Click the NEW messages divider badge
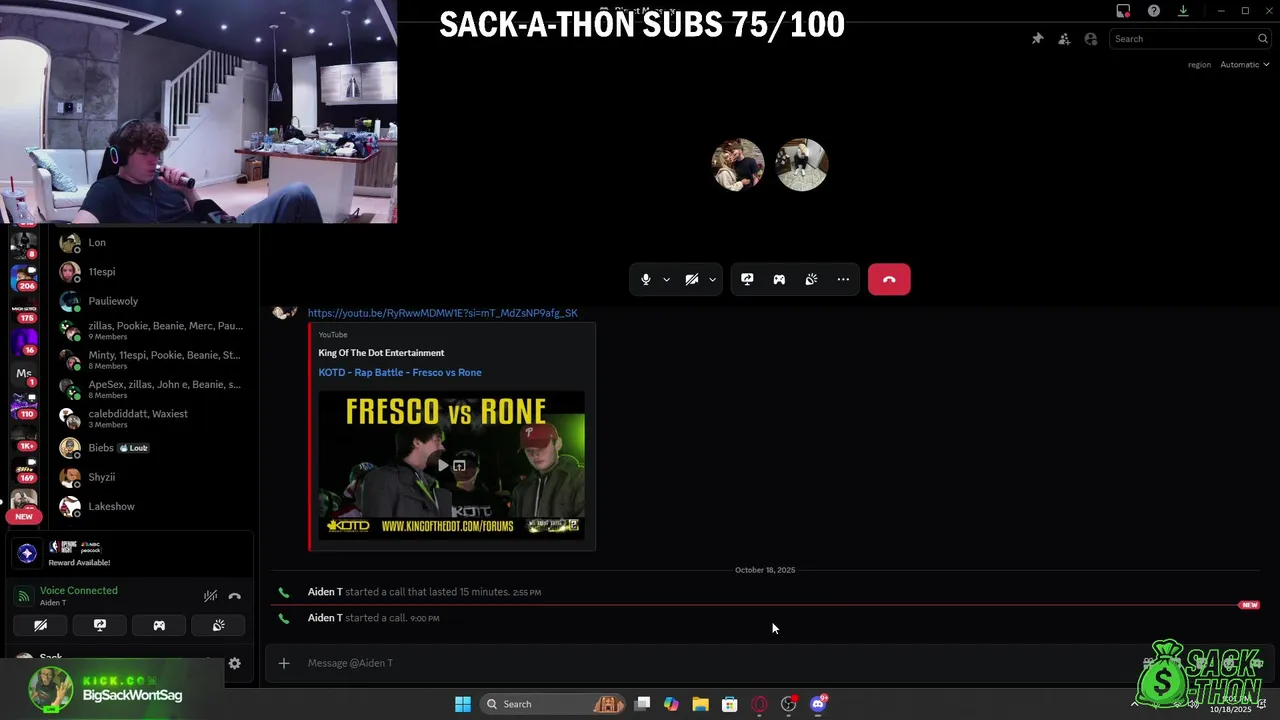 1248,605
